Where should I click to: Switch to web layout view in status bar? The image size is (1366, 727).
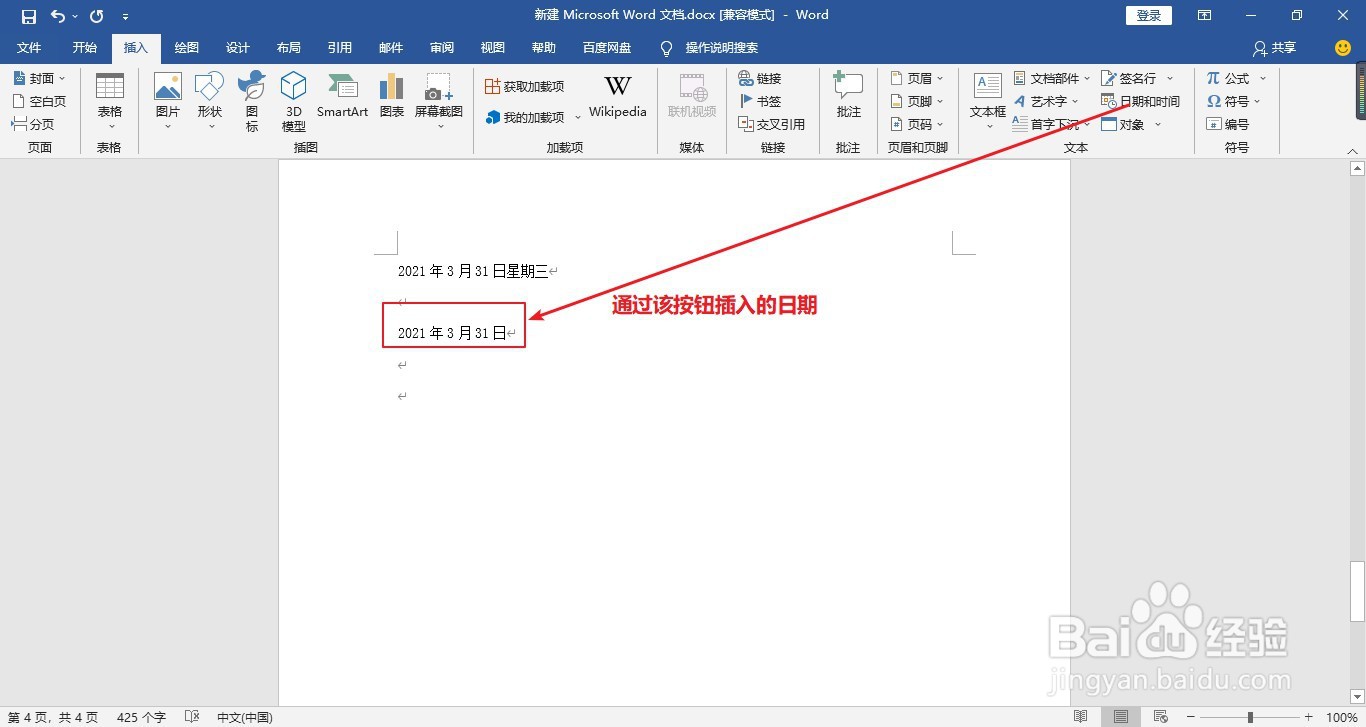[1160, 717]
